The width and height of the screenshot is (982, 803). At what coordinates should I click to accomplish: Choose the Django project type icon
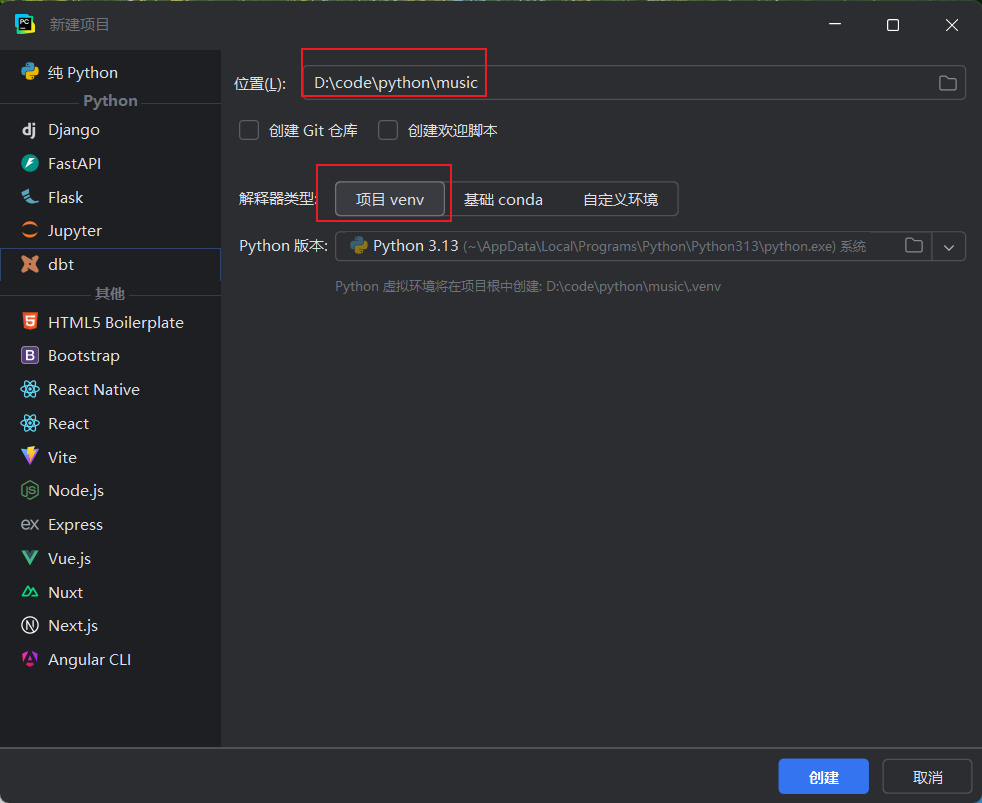29,130
